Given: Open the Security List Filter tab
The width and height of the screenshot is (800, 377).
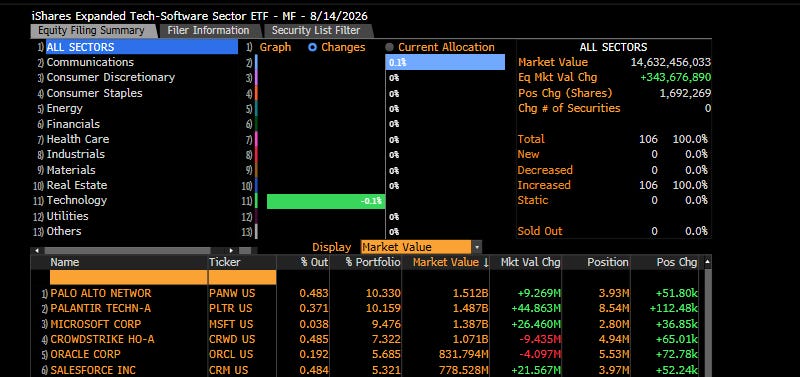Looking at the screenshot, I should (316, 31).
